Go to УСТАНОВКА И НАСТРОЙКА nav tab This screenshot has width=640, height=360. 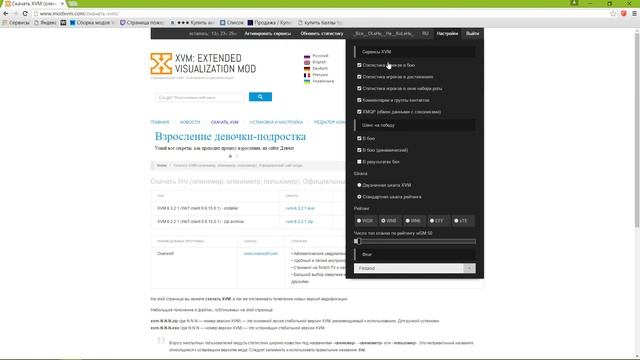click(276, 122)
